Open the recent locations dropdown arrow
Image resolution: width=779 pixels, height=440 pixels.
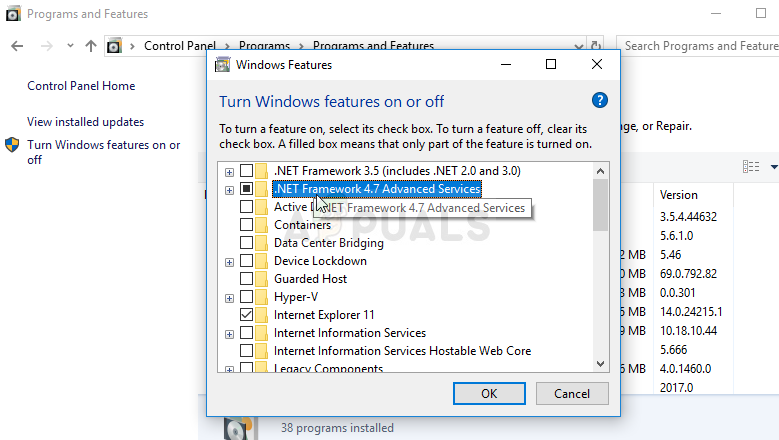(x=70, y=46)
